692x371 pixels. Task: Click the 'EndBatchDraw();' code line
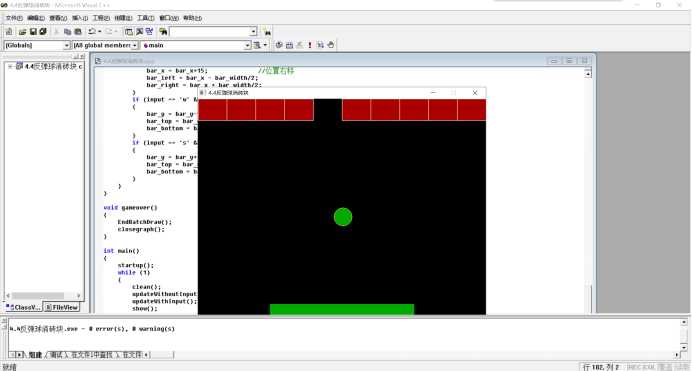click(144, 222)
